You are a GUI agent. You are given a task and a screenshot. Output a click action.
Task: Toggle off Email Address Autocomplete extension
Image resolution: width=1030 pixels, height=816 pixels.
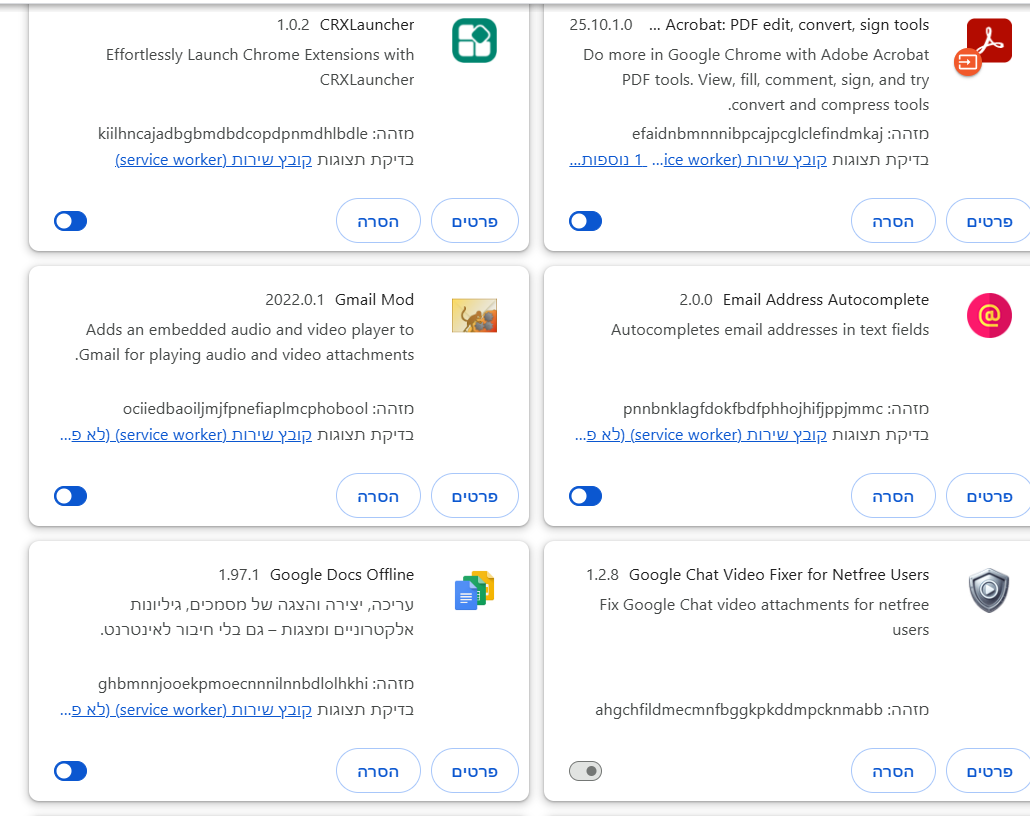pos(585,496)
